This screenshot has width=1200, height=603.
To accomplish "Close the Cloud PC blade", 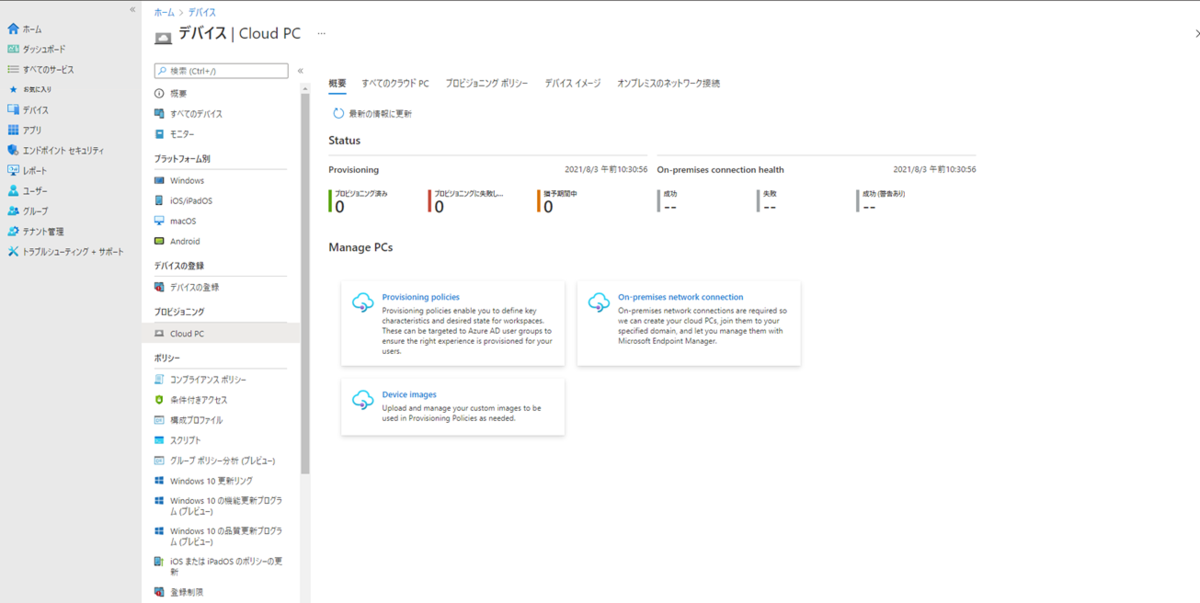I will point(1198,33).
